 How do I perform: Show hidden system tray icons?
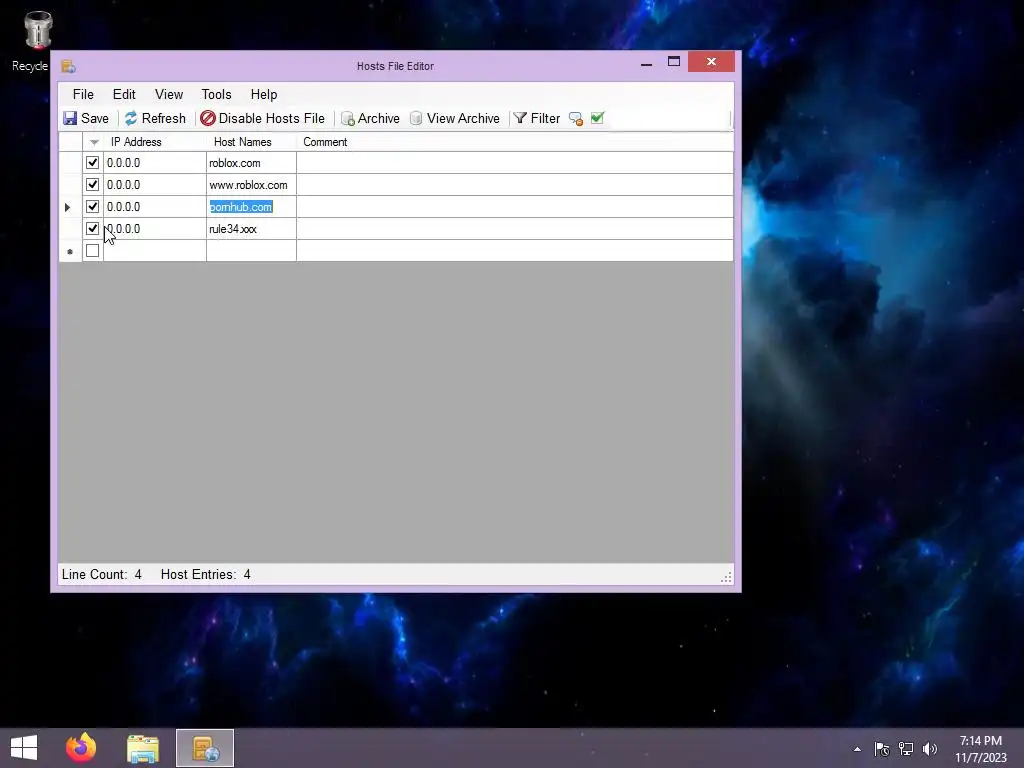coord(857,749)
